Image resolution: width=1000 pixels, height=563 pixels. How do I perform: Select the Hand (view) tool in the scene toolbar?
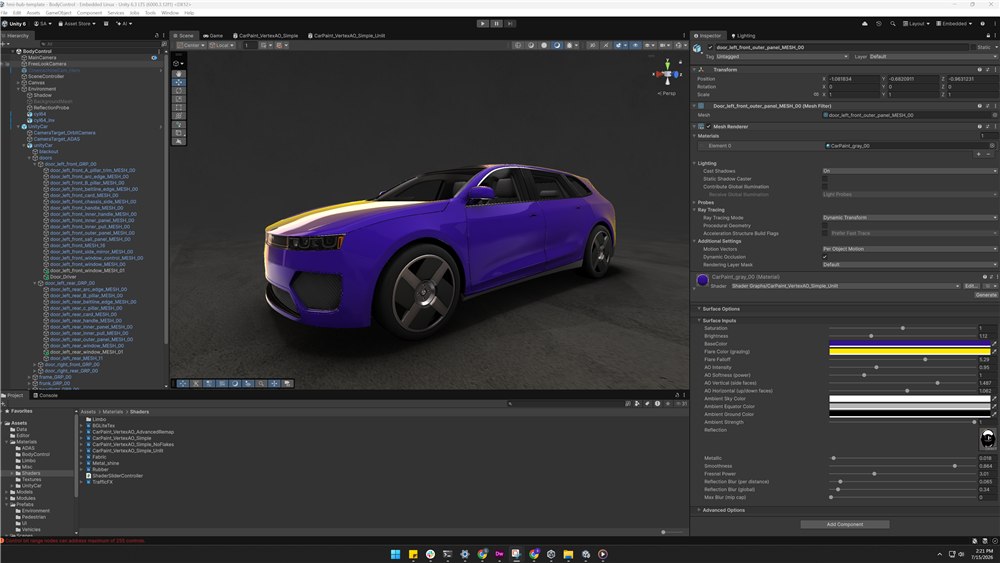tap(179, 74)
